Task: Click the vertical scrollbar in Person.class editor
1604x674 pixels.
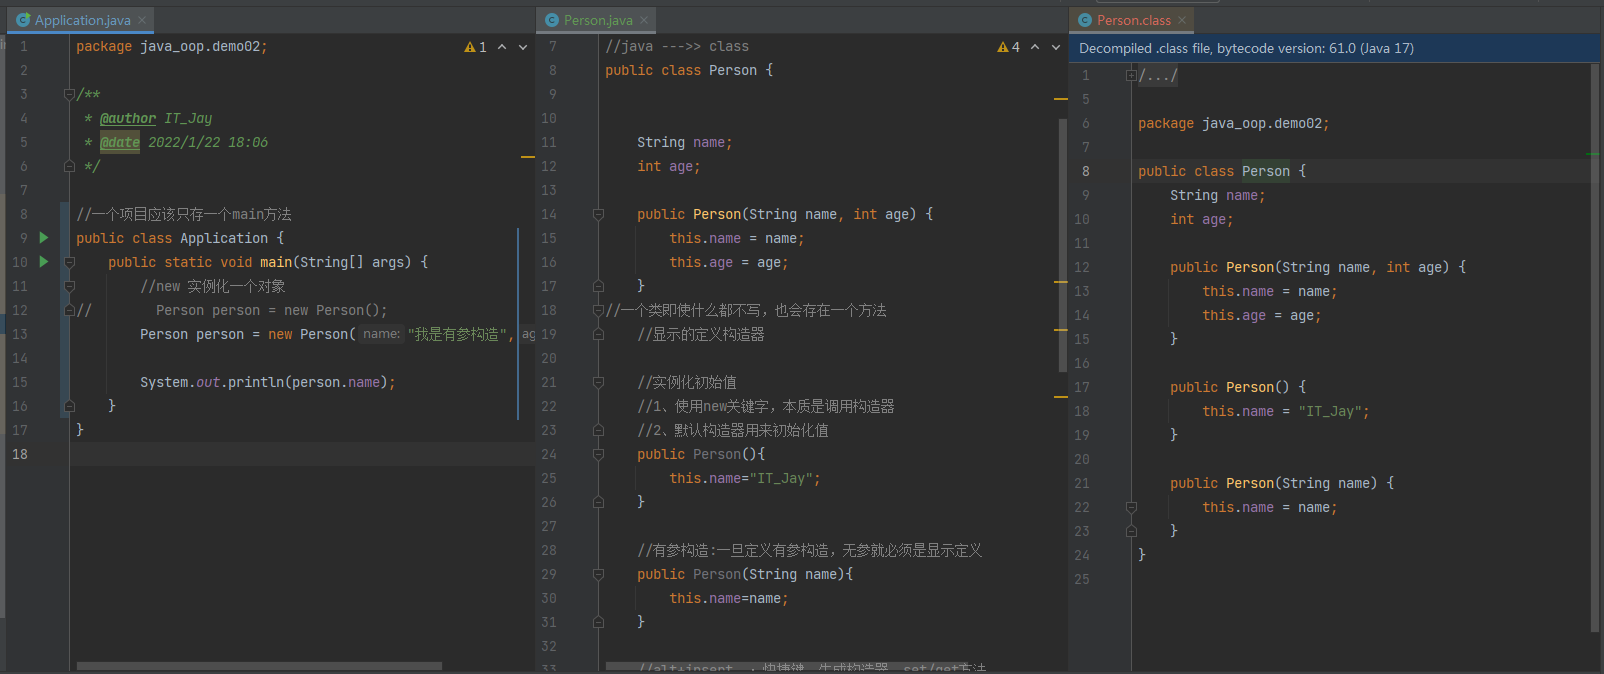Action: (1594, 348)
